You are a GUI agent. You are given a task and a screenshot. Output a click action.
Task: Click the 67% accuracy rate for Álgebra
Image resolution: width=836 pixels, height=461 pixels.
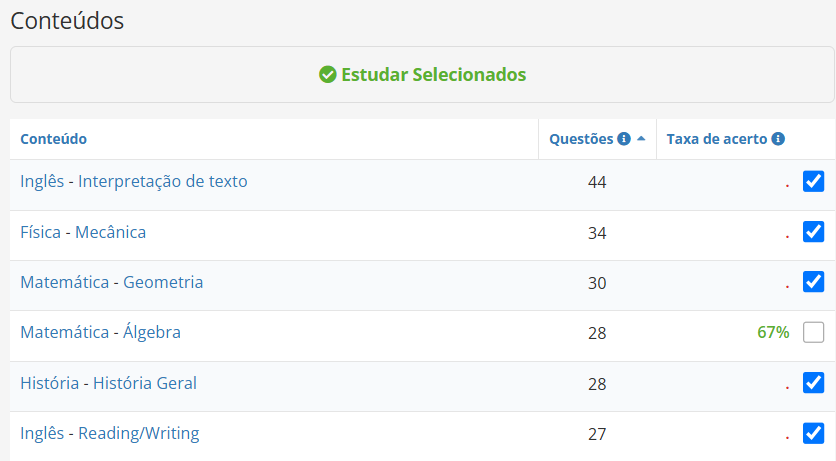(773, 333)
